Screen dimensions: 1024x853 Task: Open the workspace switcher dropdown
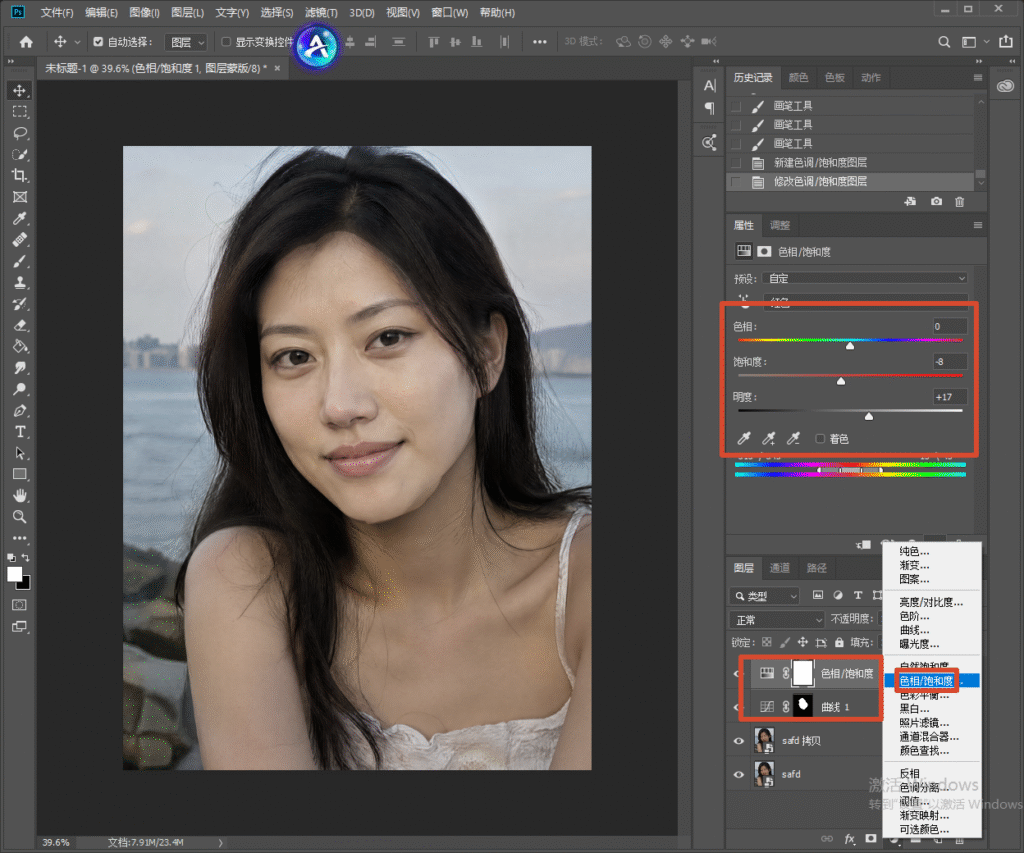point(974,42)
